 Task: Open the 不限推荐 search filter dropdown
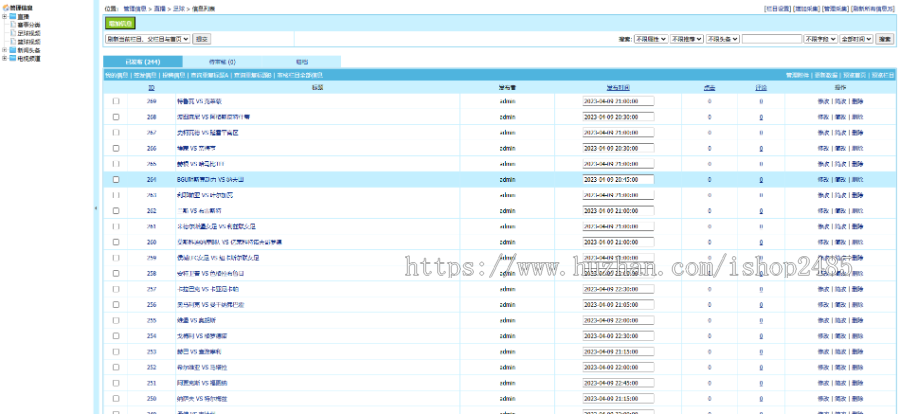tap(686, 39)
